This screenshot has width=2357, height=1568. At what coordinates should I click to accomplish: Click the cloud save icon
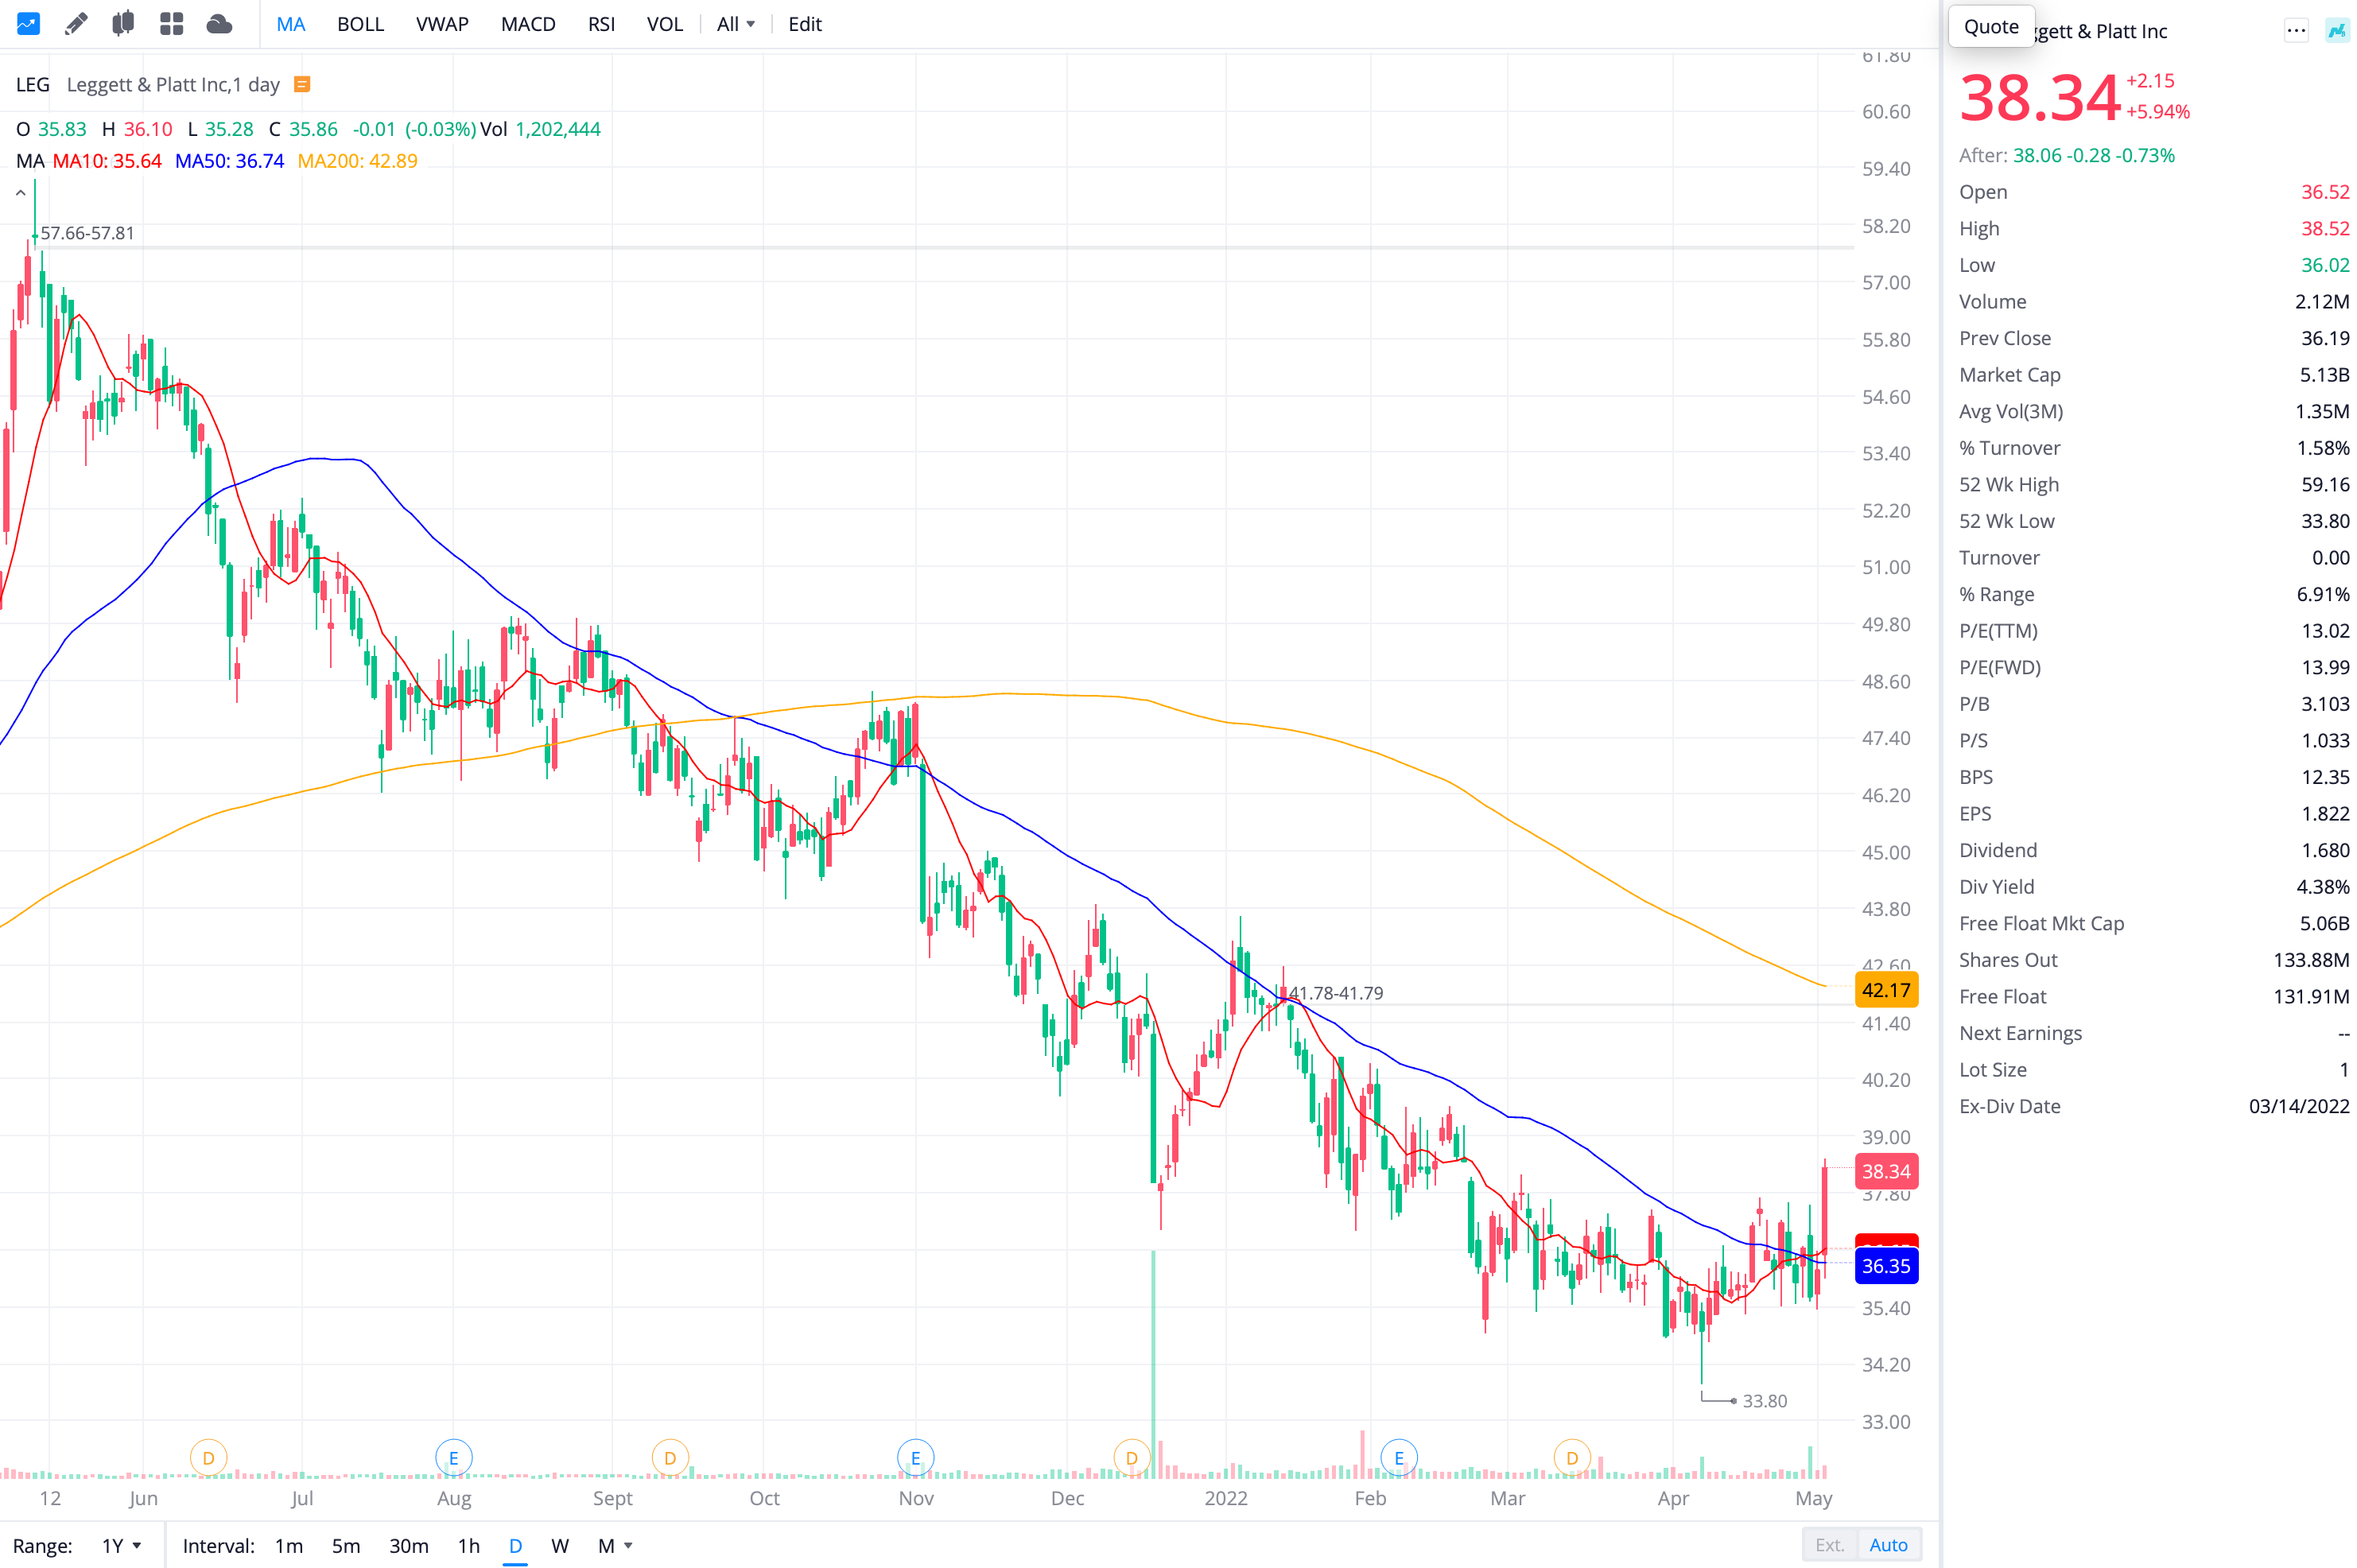click(219, 24)
